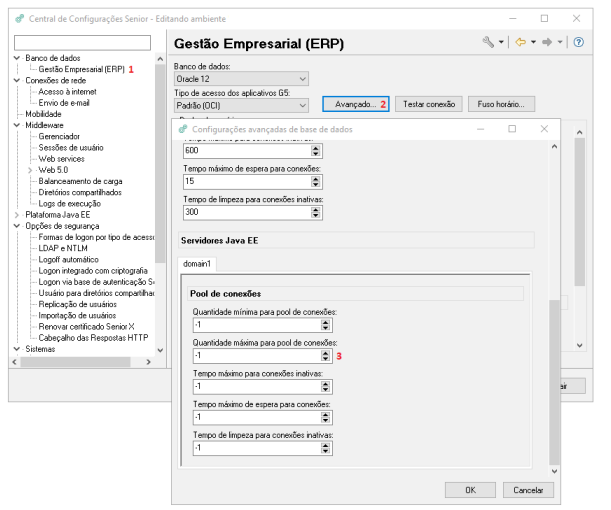The width and height of the screenshot is (611, 510).
Task: Click the Avançado button
Action: (x=356, y=104)
